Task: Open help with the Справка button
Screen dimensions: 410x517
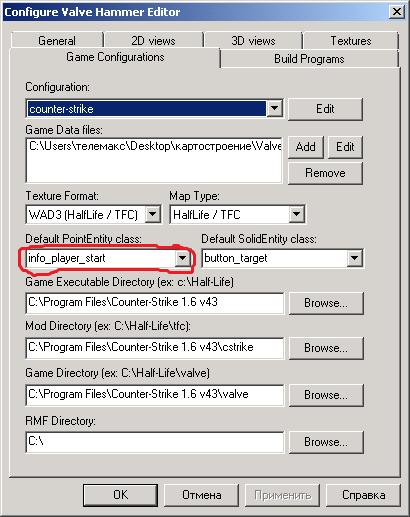Action: click(363, 495)
